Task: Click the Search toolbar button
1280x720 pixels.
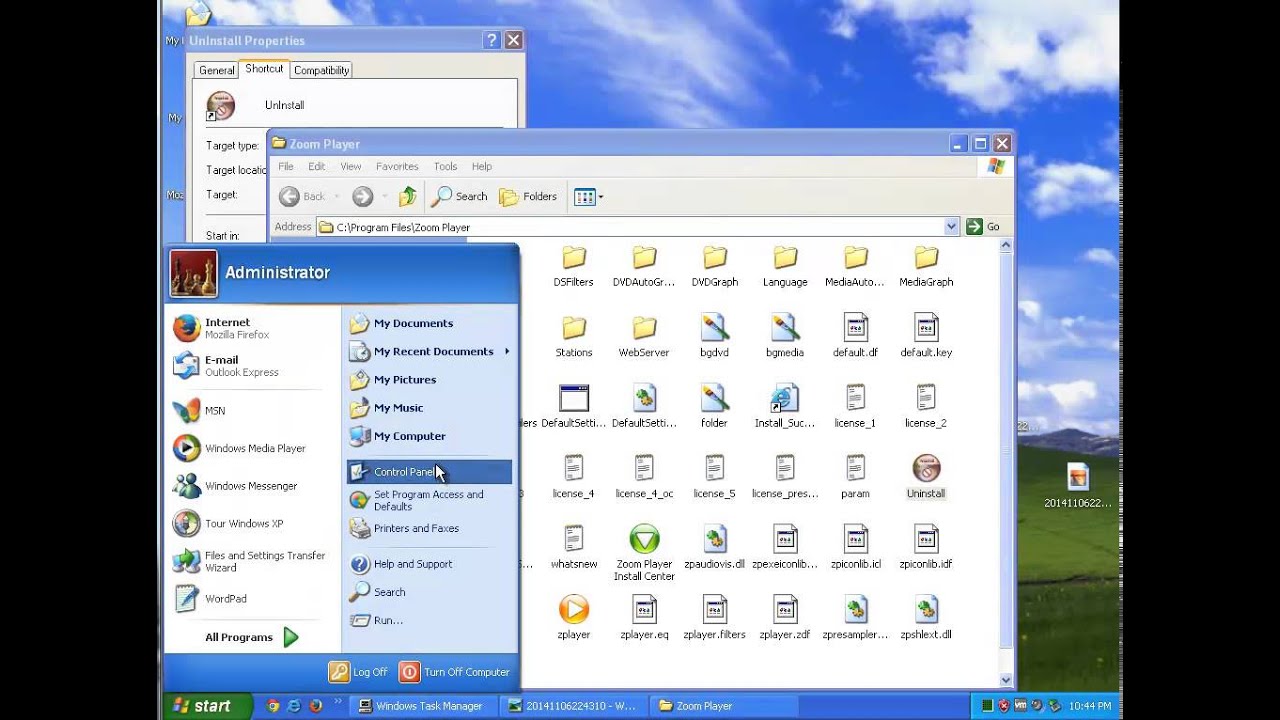Action: point(460,196)
